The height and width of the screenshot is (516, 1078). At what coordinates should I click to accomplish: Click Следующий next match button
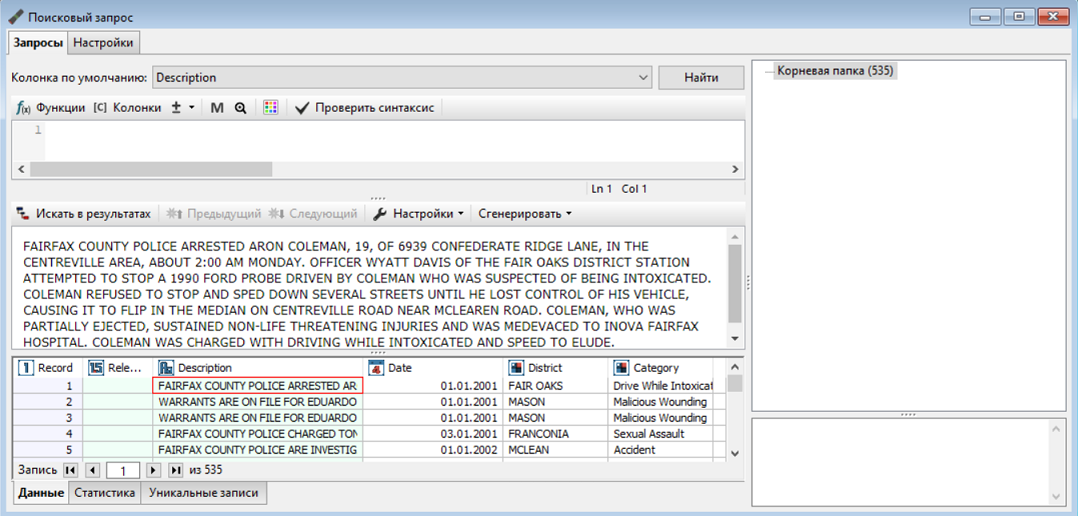(x=313, y=214)
